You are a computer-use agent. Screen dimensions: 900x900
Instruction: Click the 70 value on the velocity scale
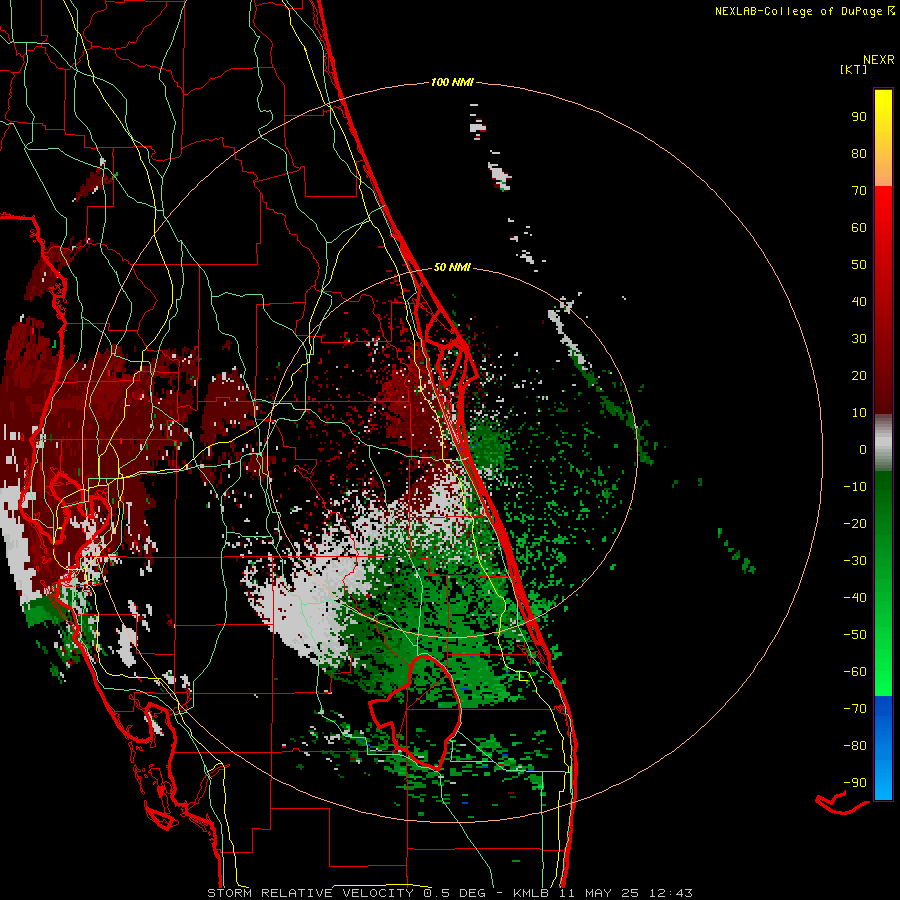point(859,191)
